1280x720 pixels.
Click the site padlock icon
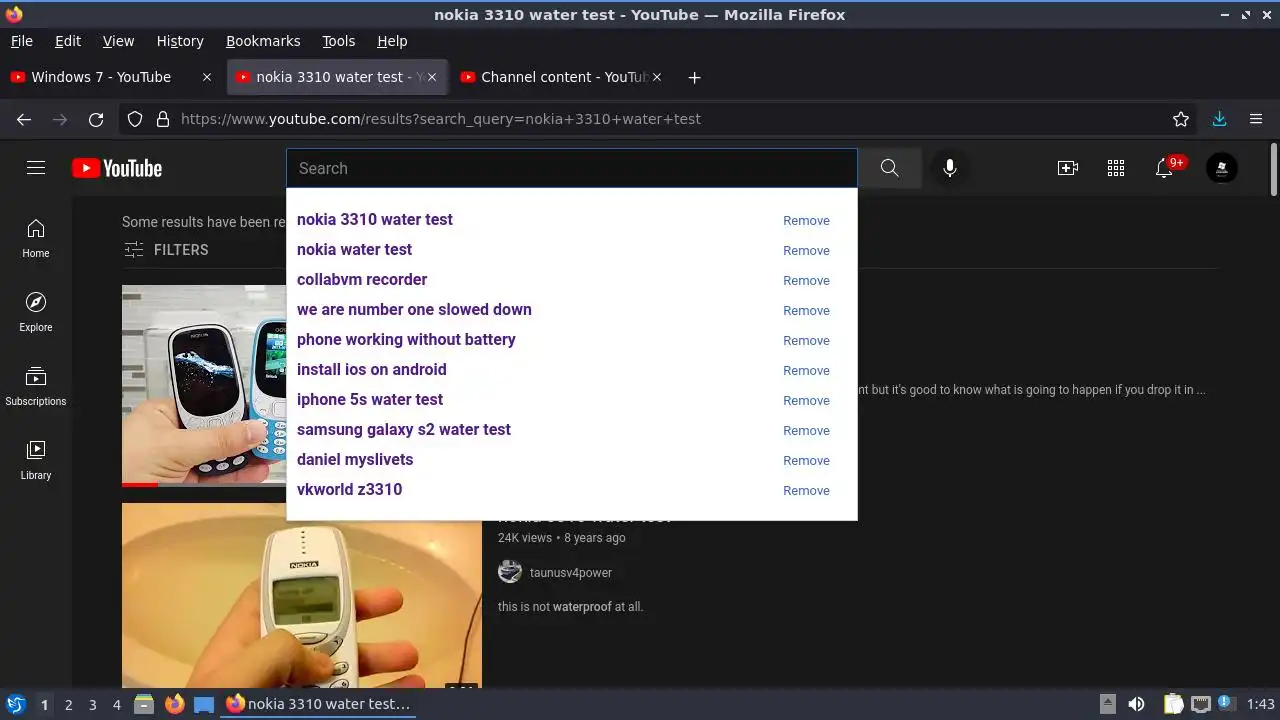(x=163, y=119)
